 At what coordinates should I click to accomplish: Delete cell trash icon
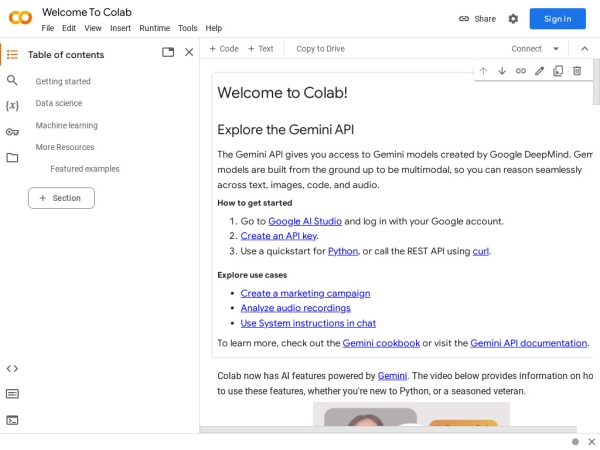click(577, 71)
